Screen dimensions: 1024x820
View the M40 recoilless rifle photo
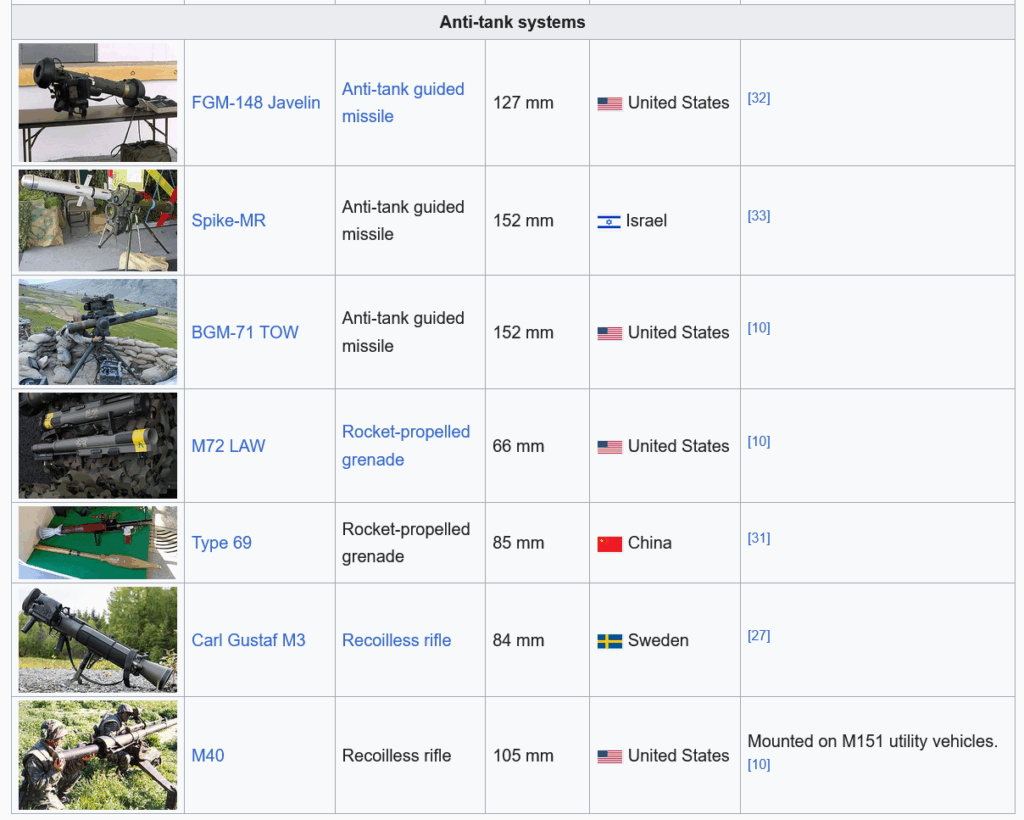pos(98,755)
